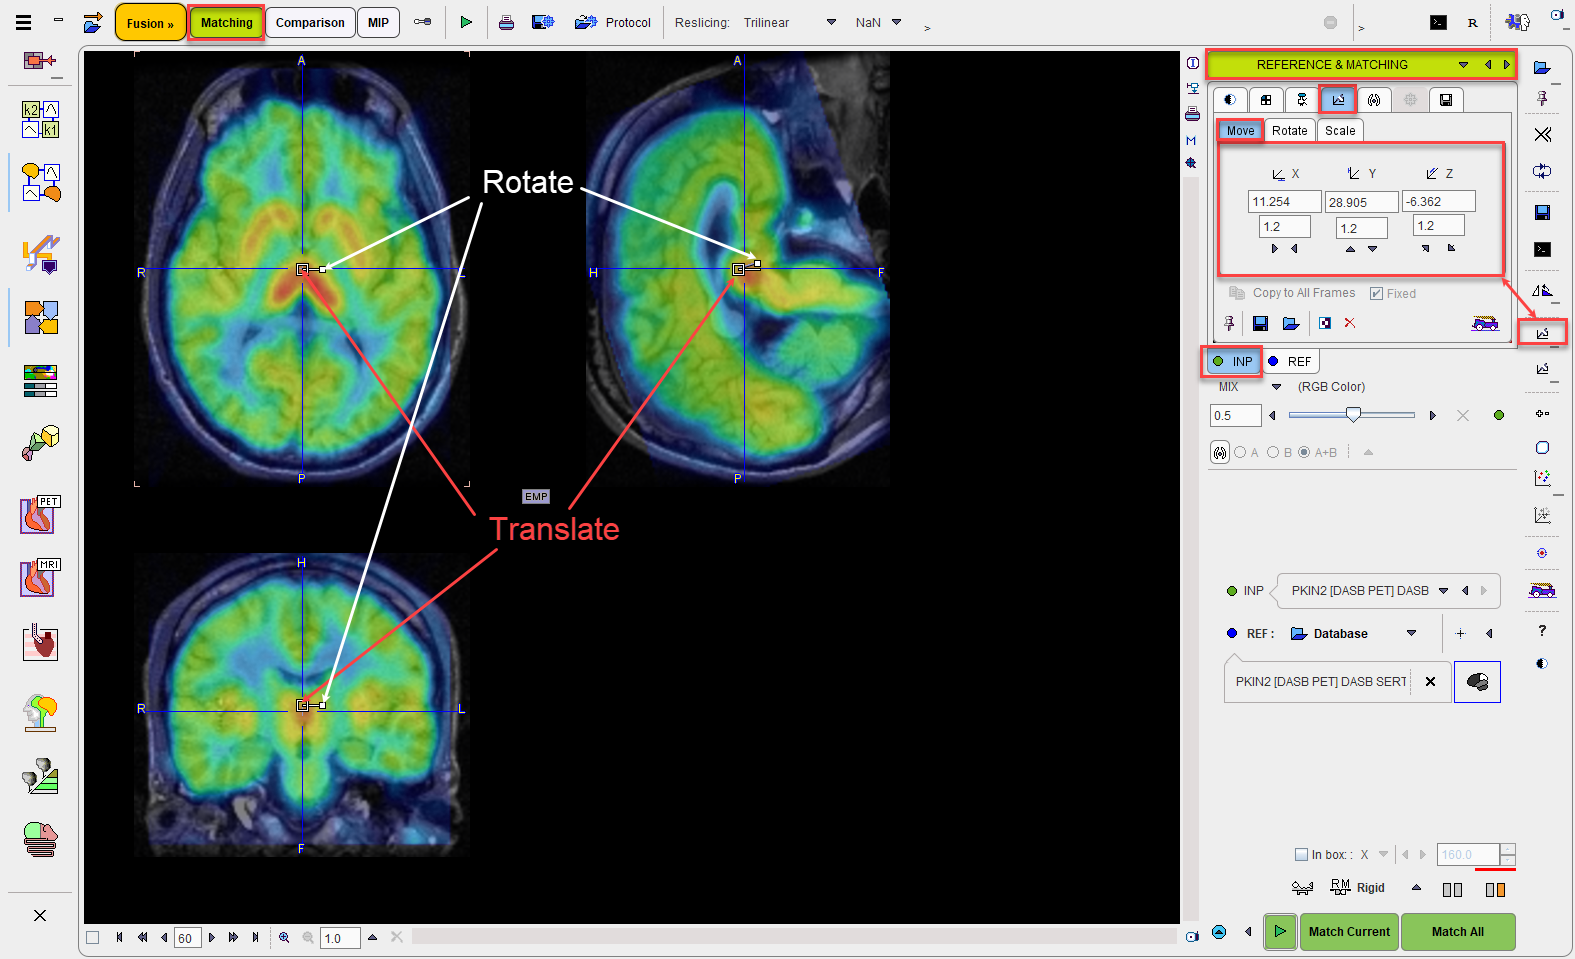This screenshot has width=1575, height=959.
Task: Click the frame number field showing 60
Action: coord(187,938)
